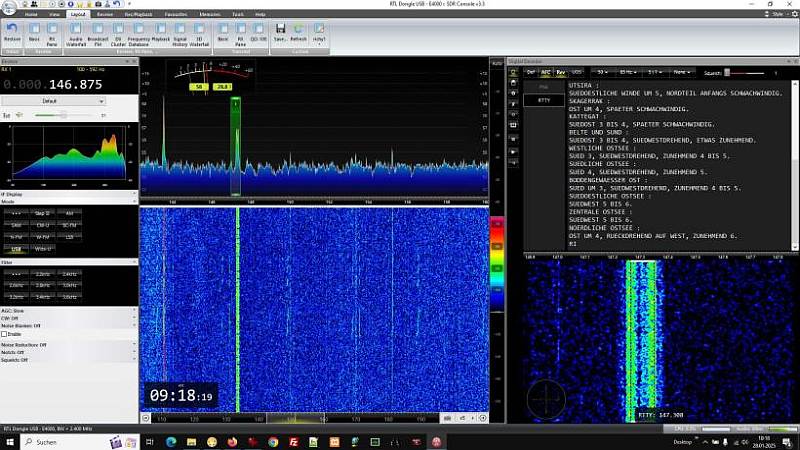Click the decoder text vertical scrollbar

point(795,165)
